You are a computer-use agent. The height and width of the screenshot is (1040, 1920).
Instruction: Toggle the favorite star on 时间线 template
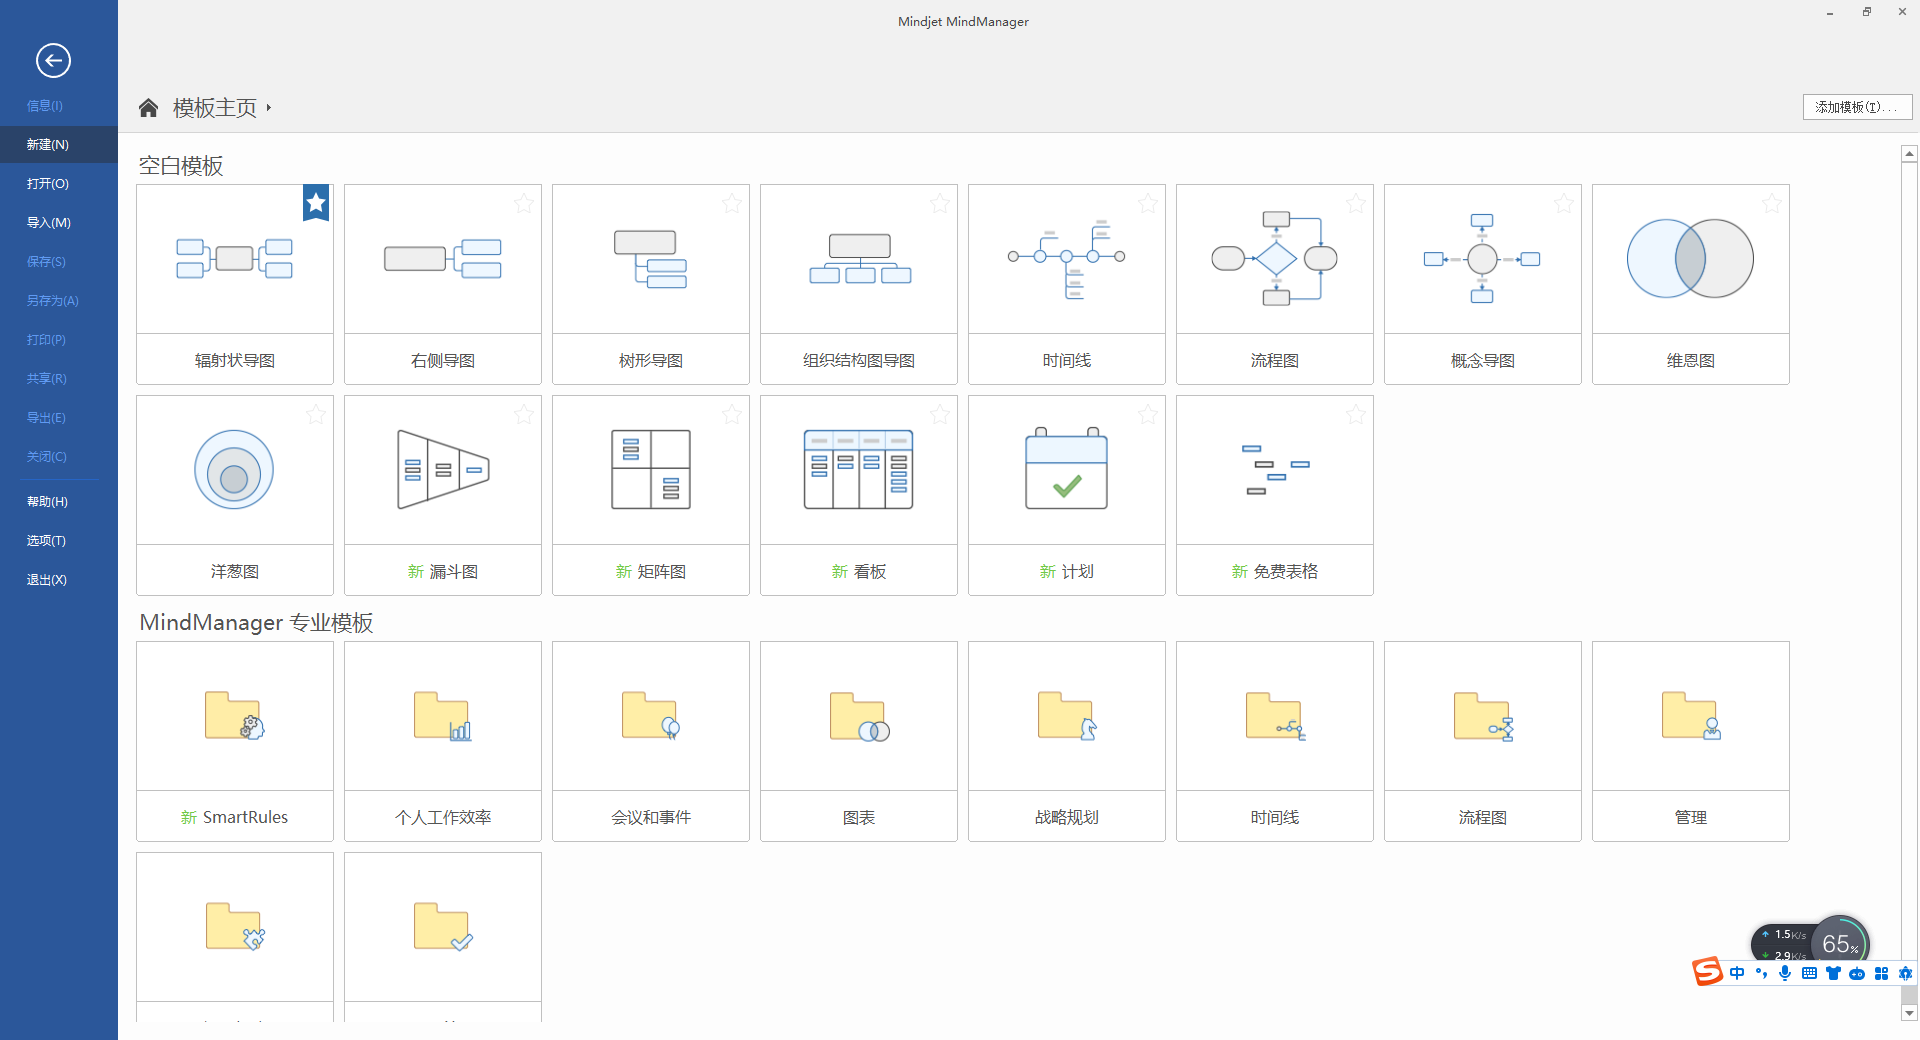tap(1148, 204)
